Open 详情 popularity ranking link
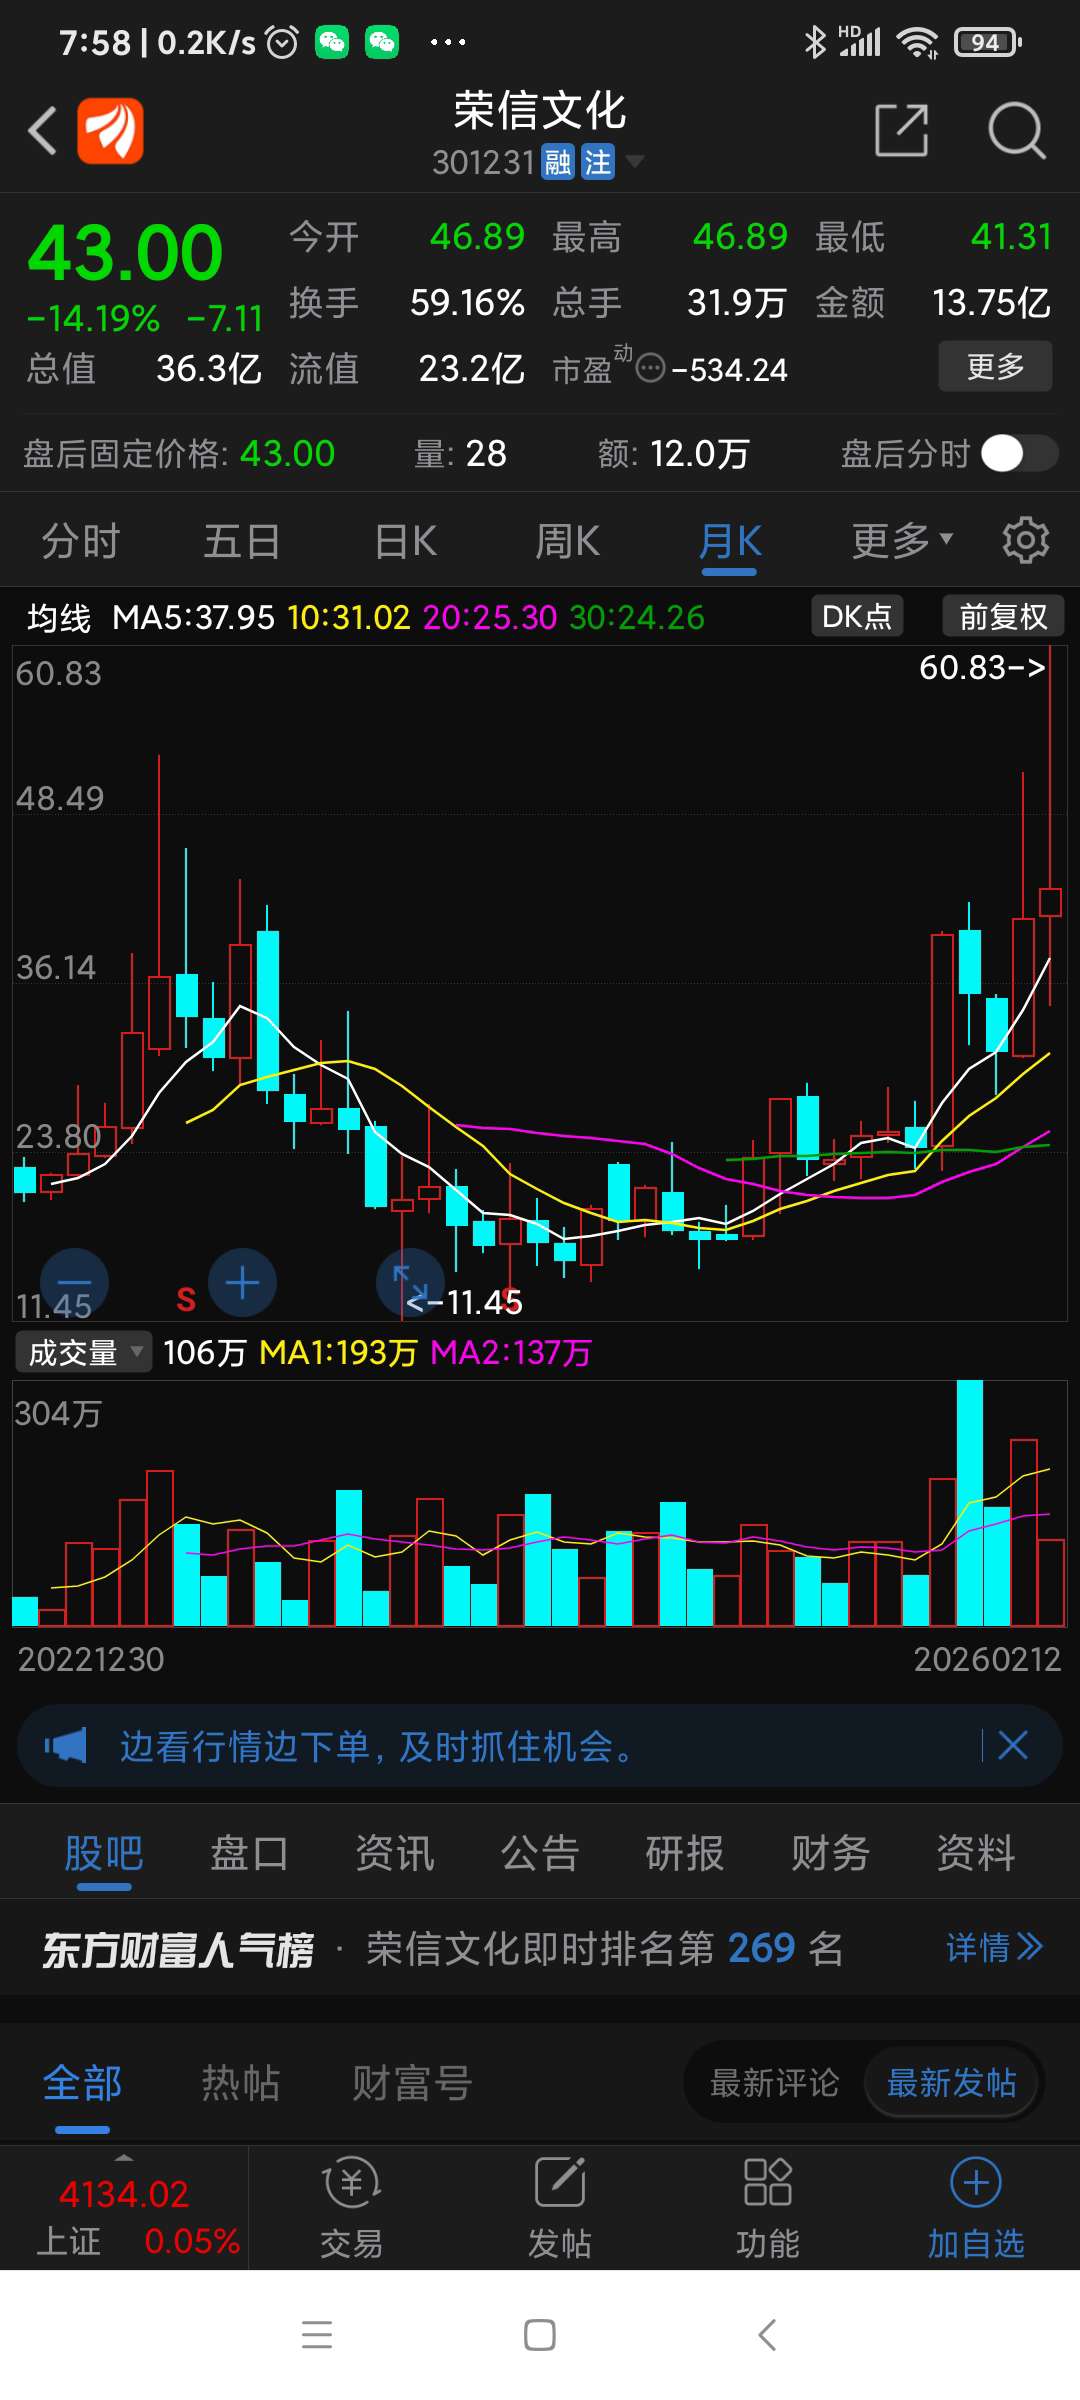The width and height of the screenshot is (1080, 2400). 994,1947
